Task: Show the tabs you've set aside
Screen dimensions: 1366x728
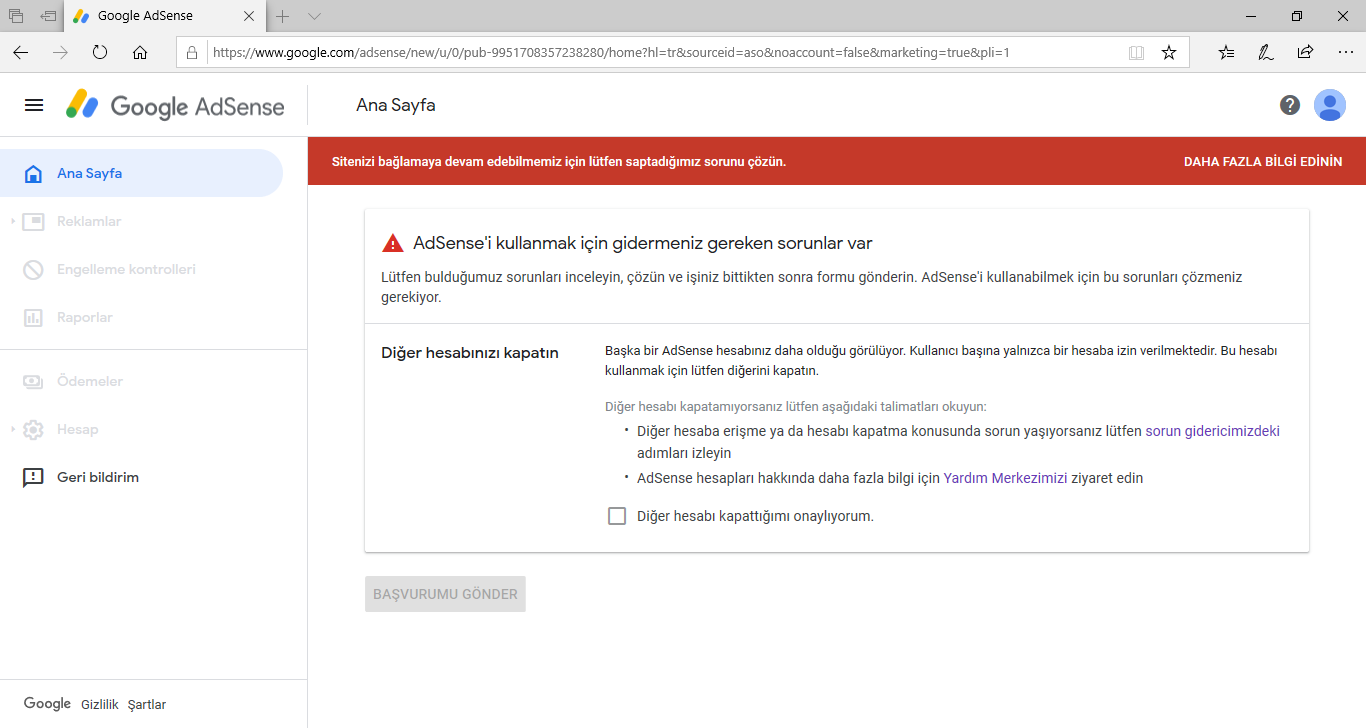Action: [x=16, y=16]
